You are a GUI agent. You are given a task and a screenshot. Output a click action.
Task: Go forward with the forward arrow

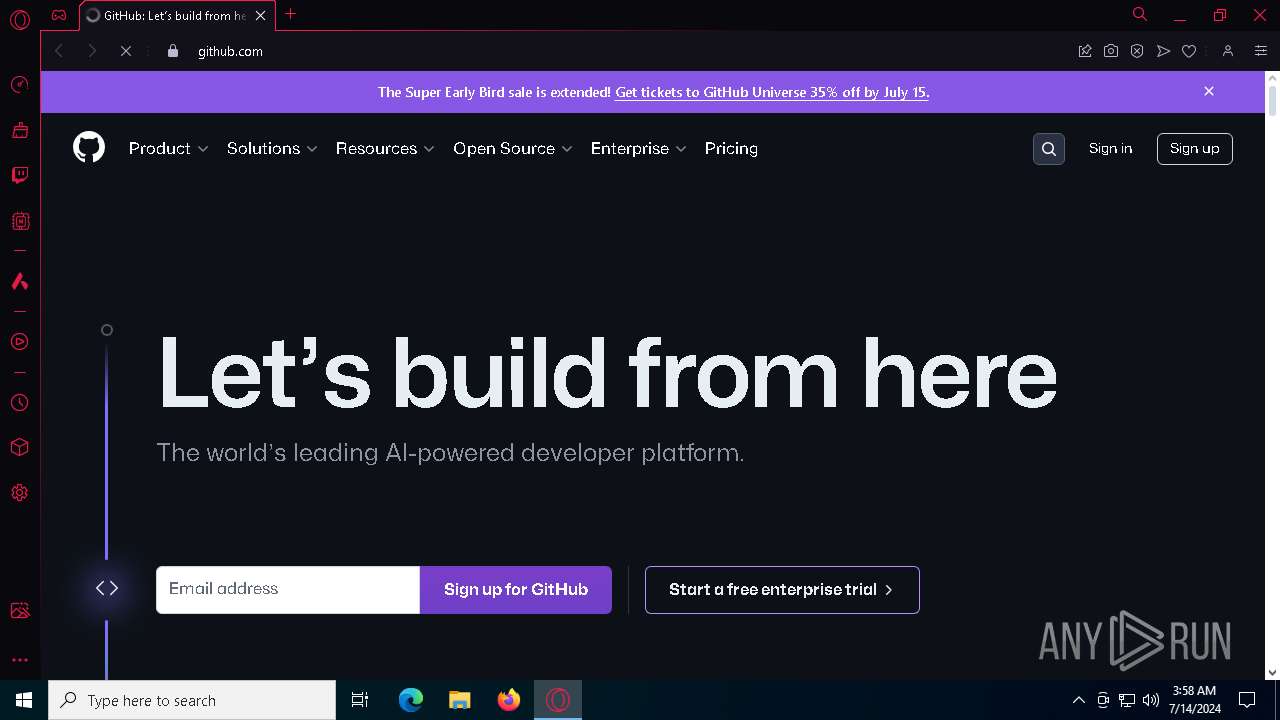[x=92, y=51]
